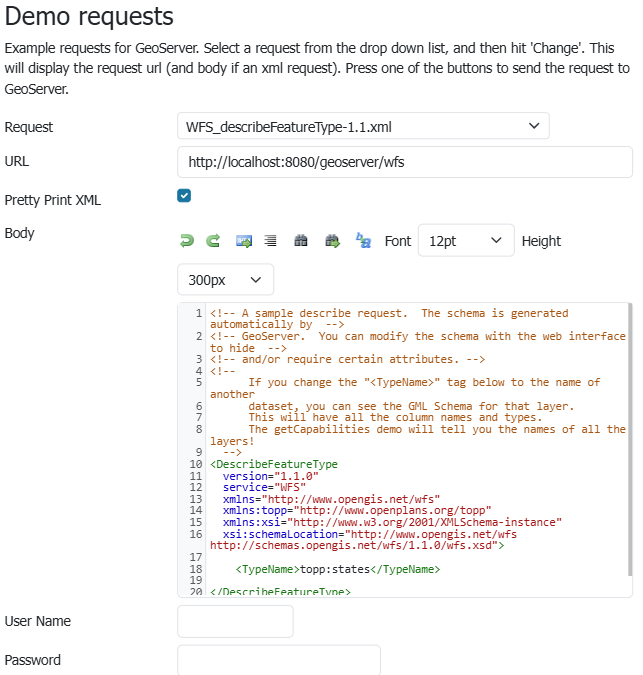Click the service="WFS" attribute in editor
Viewport: 643px width, 675px height.
(263, 487)
